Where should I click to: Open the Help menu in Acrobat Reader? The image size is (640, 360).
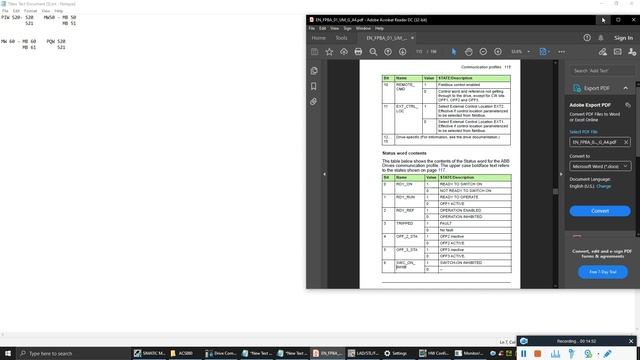pyautogui.click(x=379, y=28)
